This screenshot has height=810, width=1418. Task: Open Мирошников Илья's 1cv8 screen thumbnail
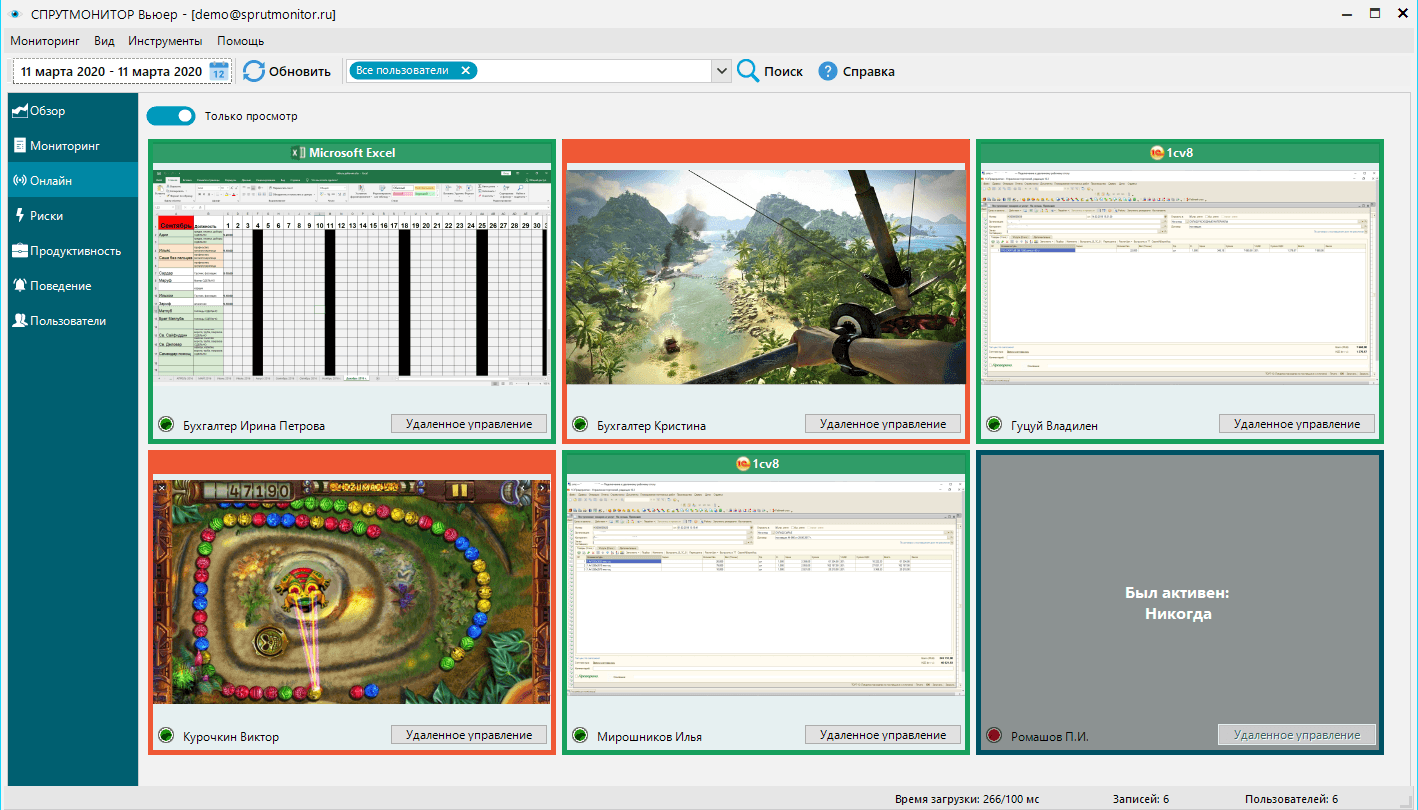point(766,589)
